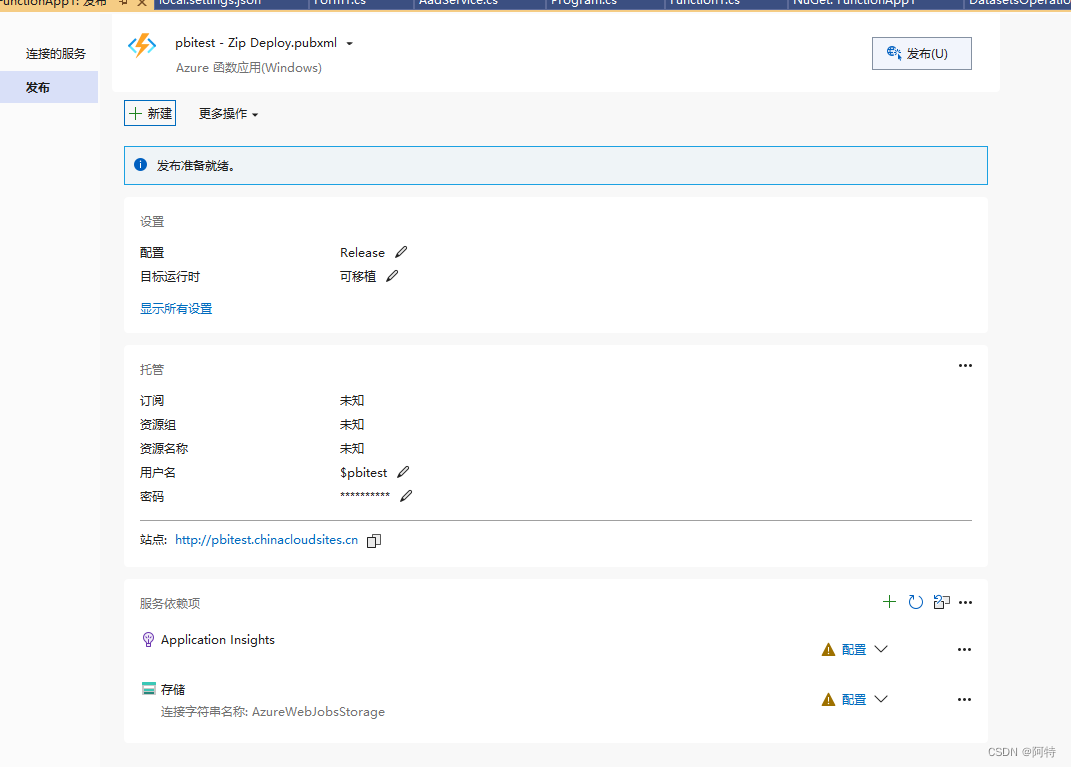Copy the site URL with copy icon

pos(374,541)
